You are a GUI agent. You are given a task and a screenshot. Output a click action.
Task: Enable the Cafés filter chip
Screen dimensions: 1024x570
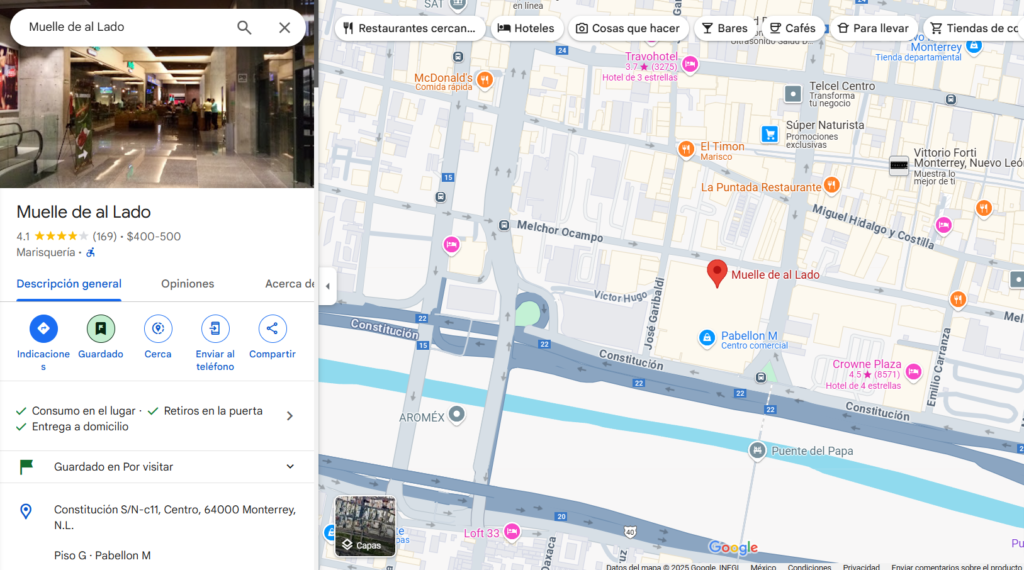click(x=791, y=28)
